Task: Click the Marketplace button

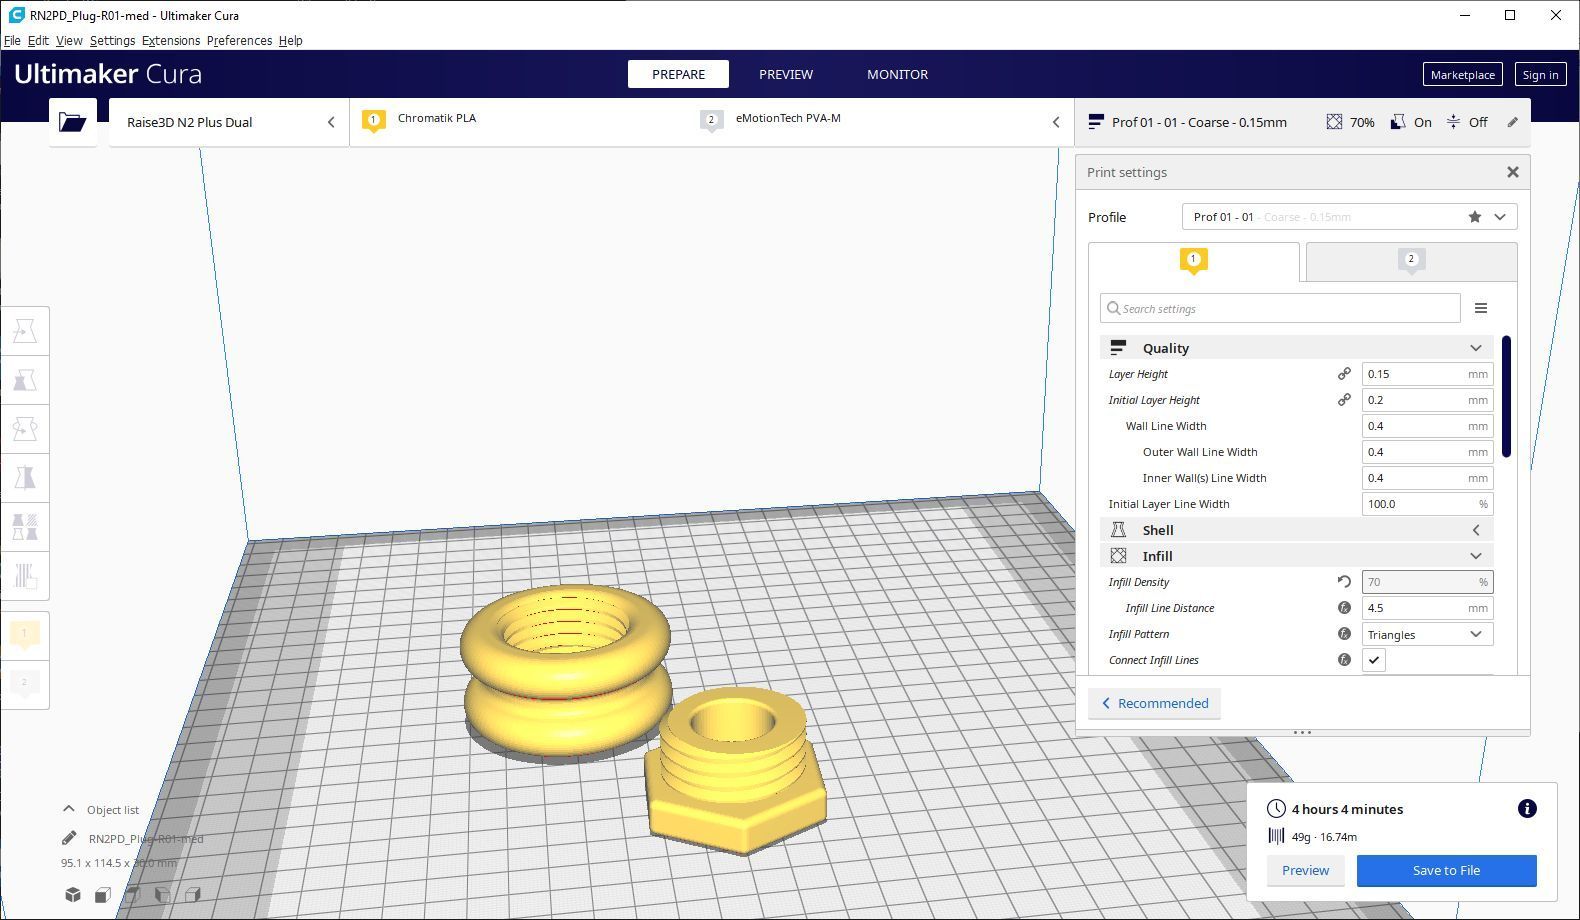Action: click(1461, 75)
